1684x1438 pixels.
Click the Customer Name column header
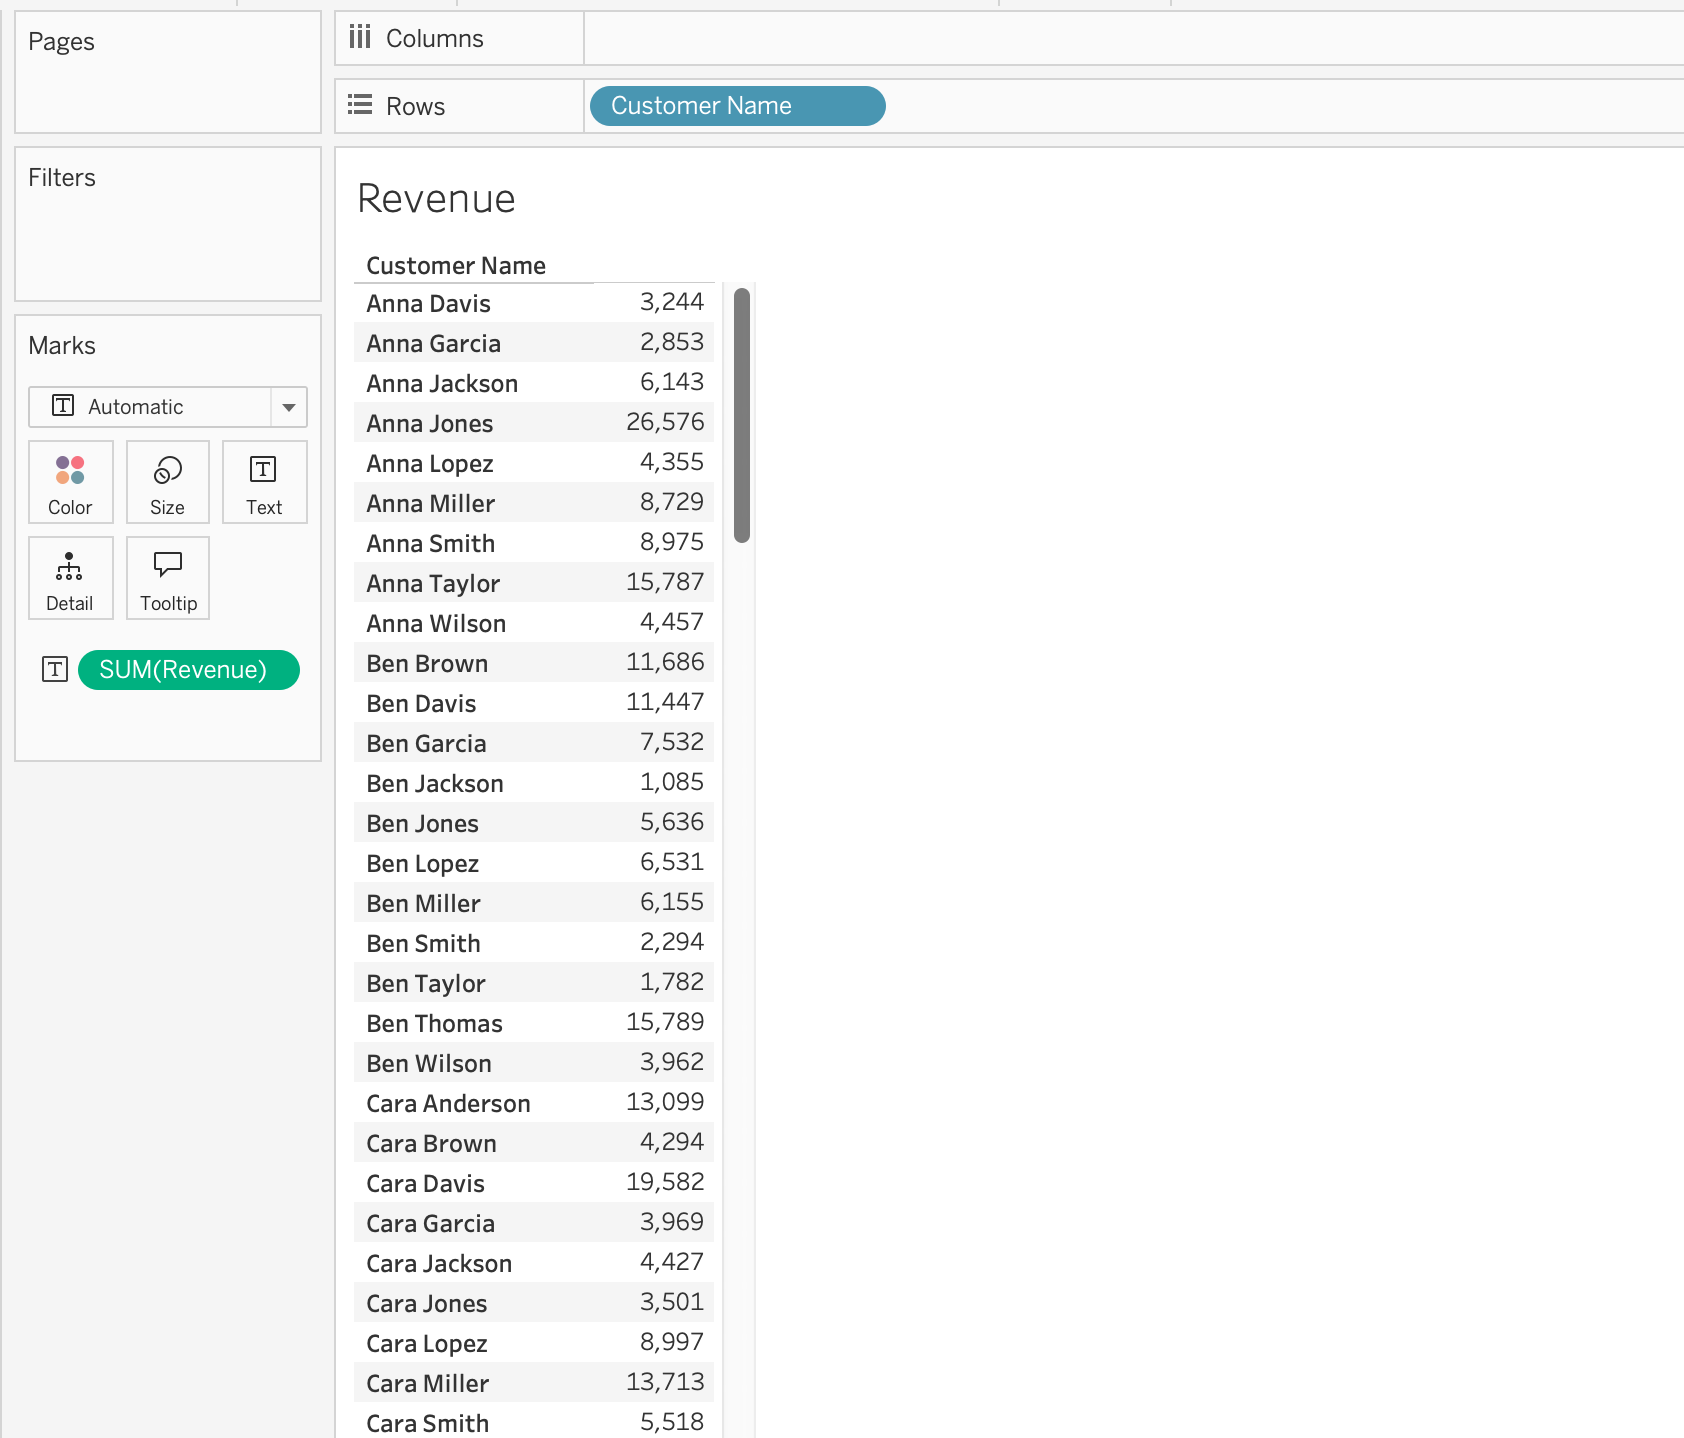456,266
